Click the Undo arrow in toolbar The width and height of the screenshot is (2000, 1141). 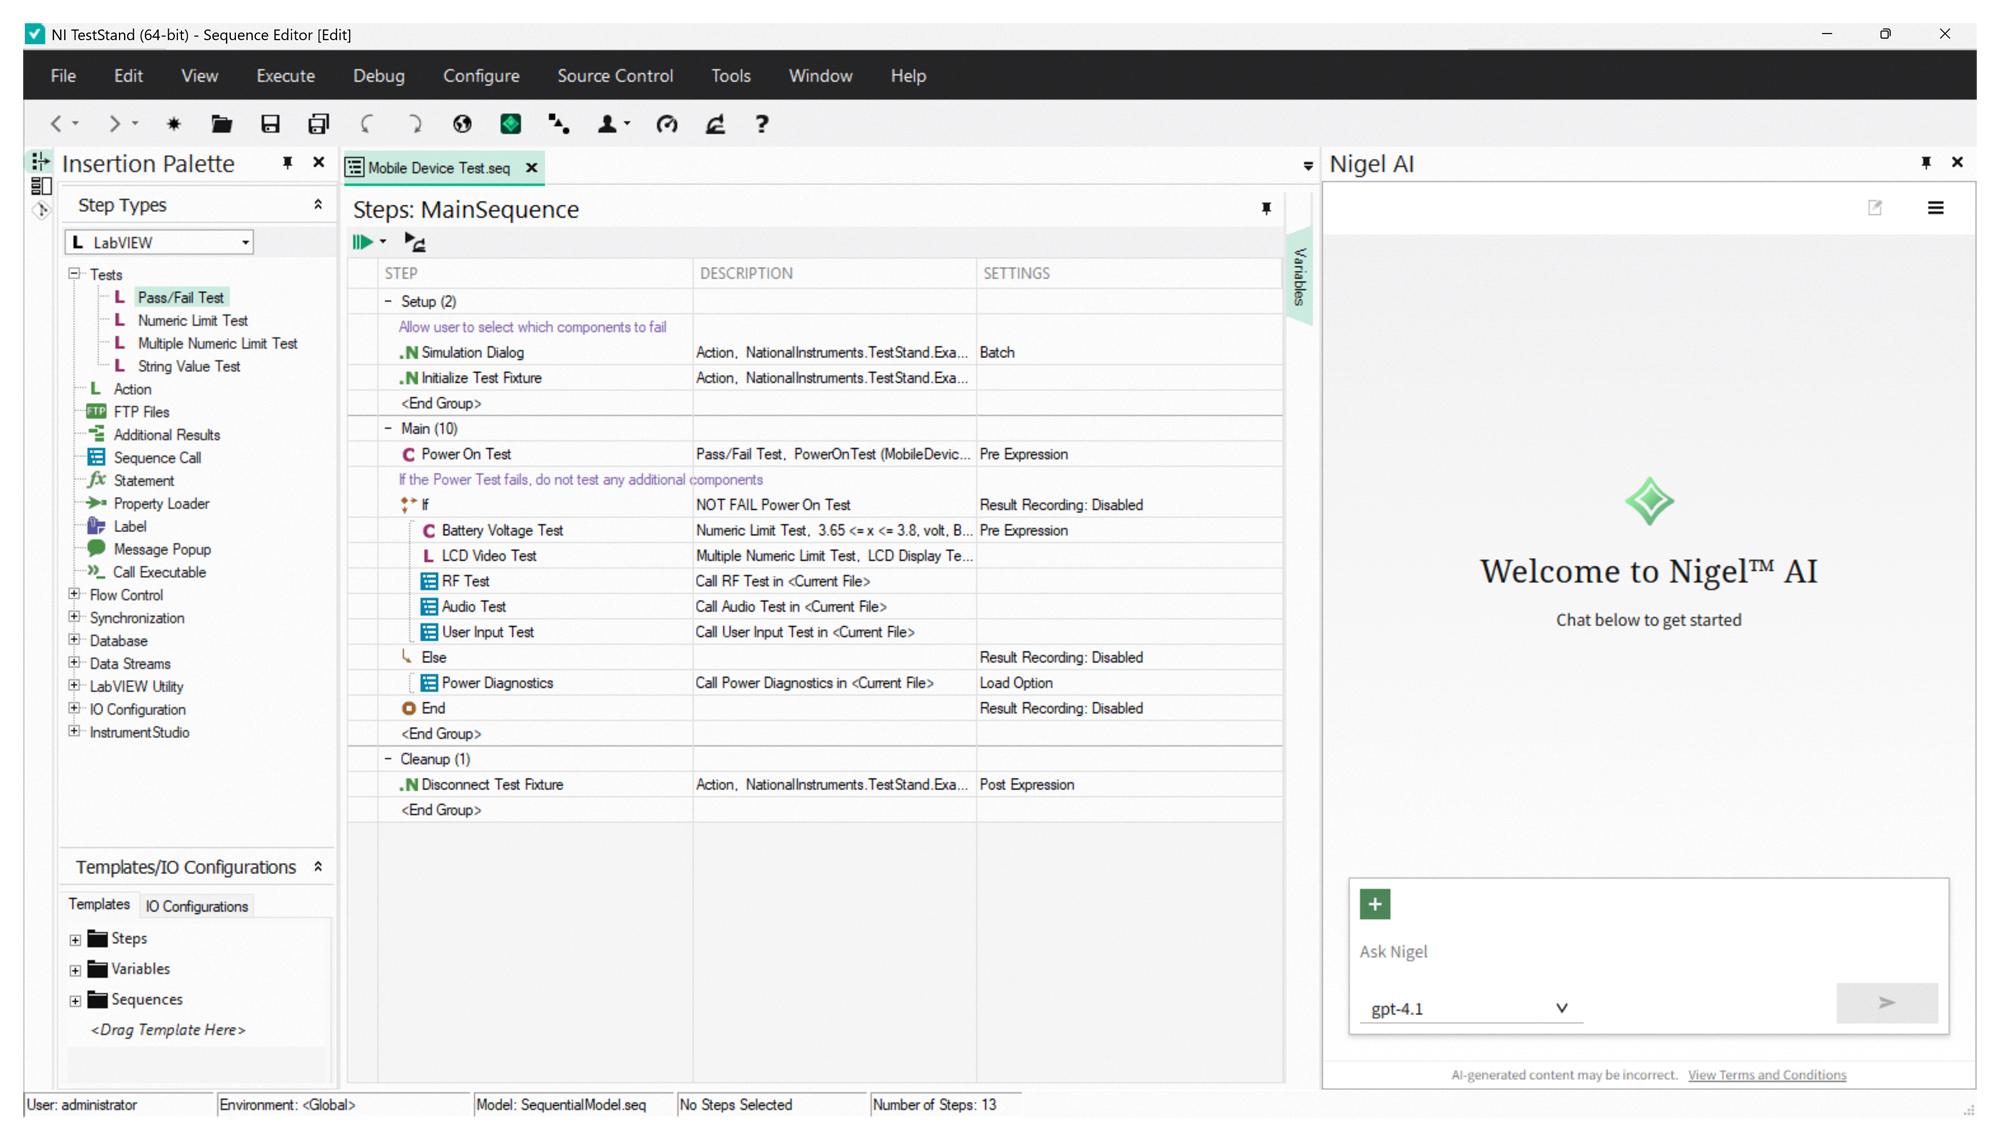tap(366, 124)
